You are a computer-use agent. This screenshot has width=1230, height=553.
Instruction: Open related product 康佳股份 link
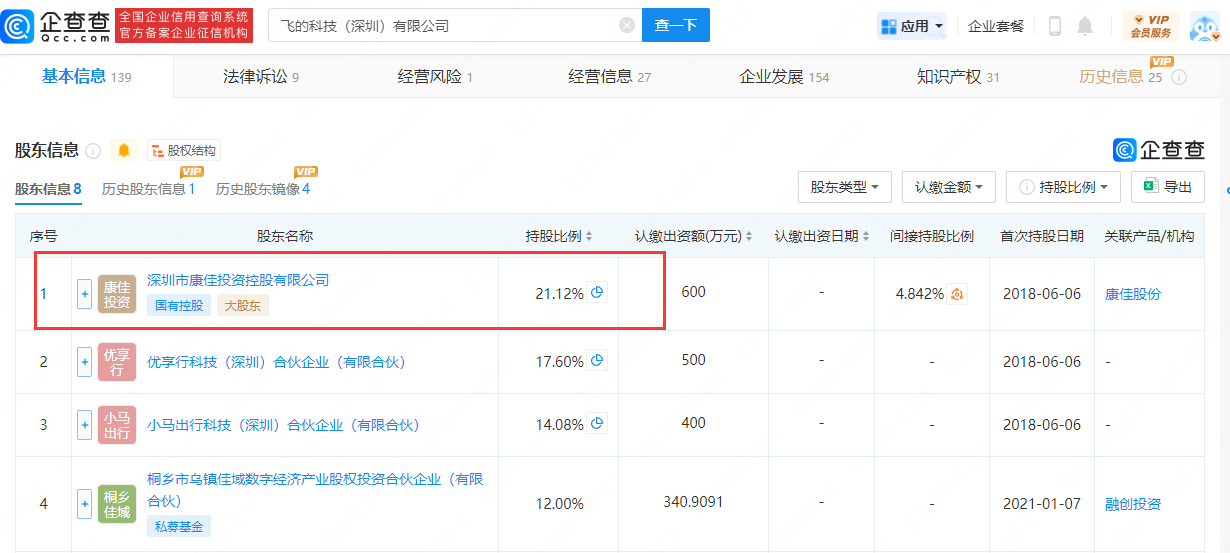tap(1133, 294)
